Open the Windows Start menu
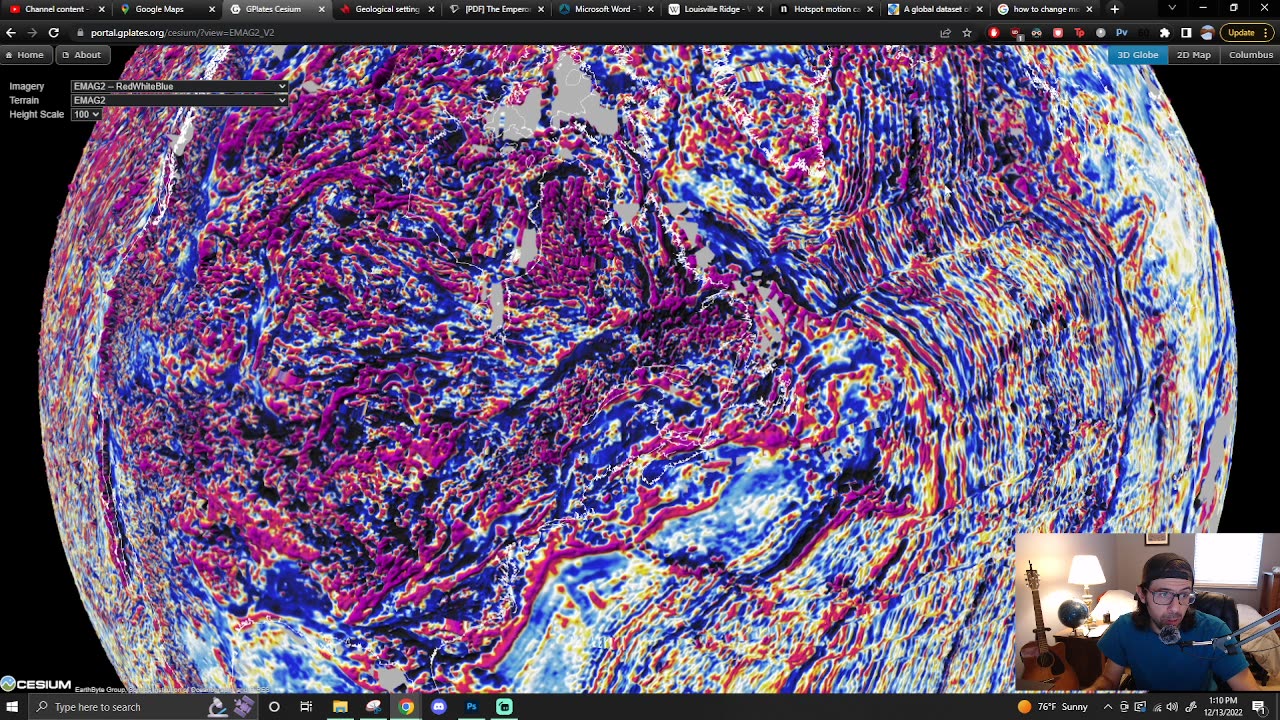This screenshot has width=1280, height=720. (x=12, y=707)
